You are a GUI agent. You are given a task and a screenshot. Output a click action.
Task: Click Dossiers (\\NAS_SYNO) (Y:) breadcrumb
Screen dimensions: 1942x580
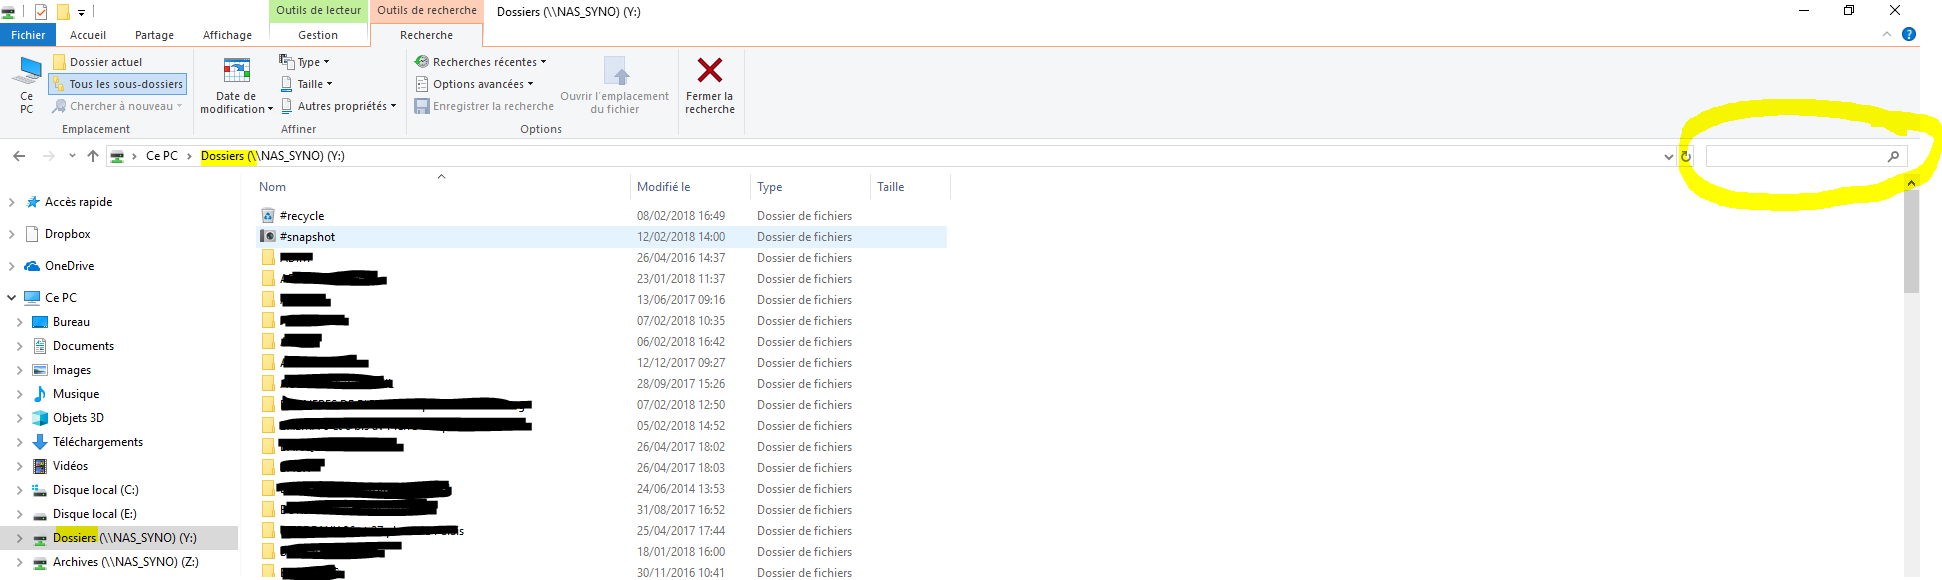pos(272,156)
